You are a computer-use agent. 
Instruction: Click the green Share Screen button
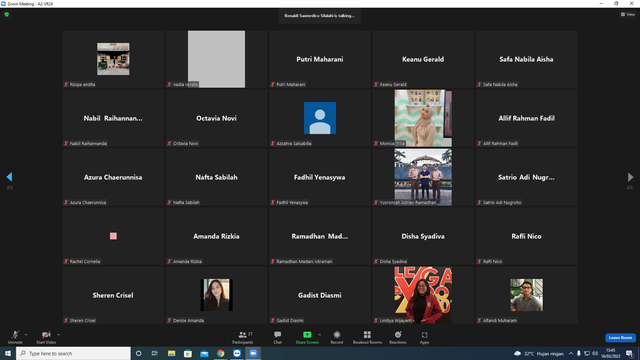click(x=307, y=337)
